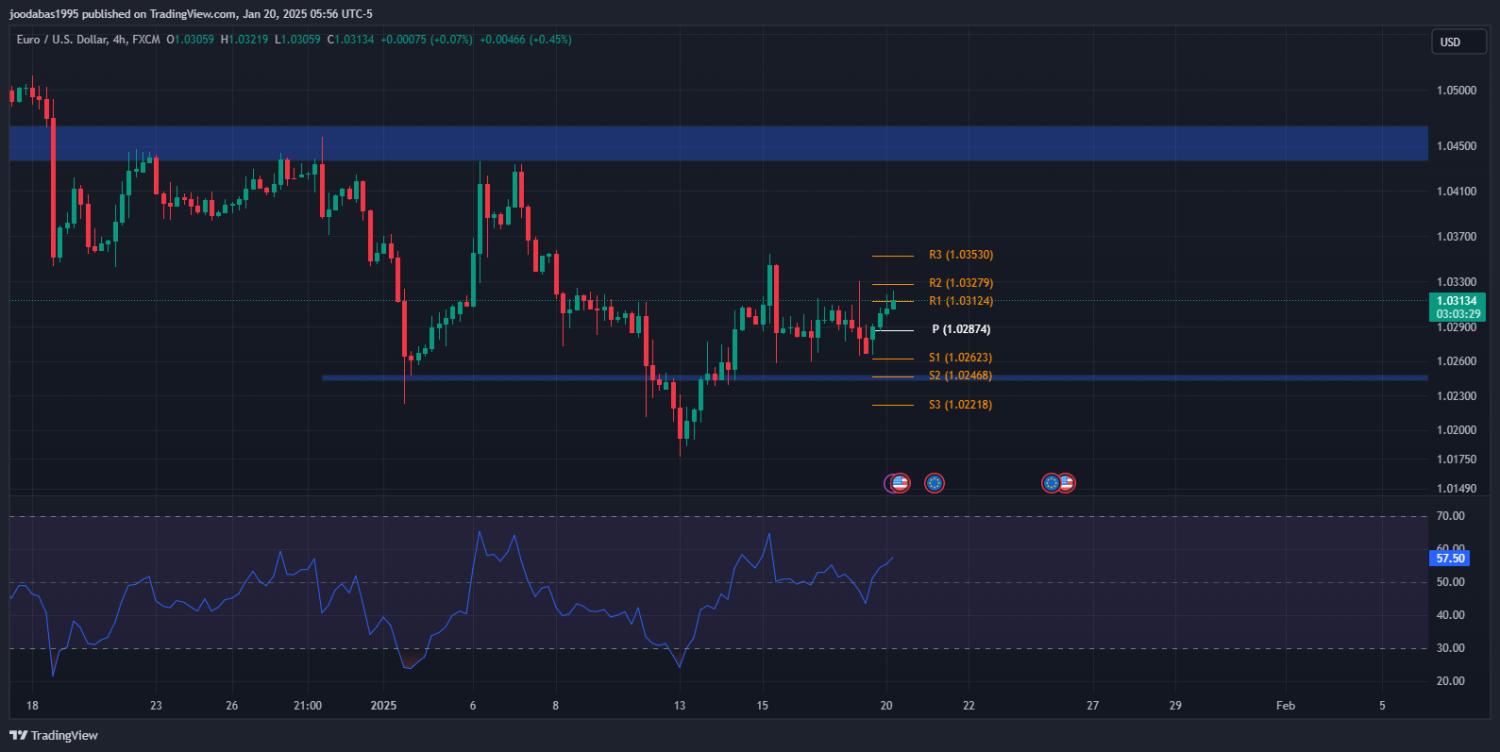1500x752 pixels.
Task: Open the leftmost US flag economic event icon
Action: point(899,483)
